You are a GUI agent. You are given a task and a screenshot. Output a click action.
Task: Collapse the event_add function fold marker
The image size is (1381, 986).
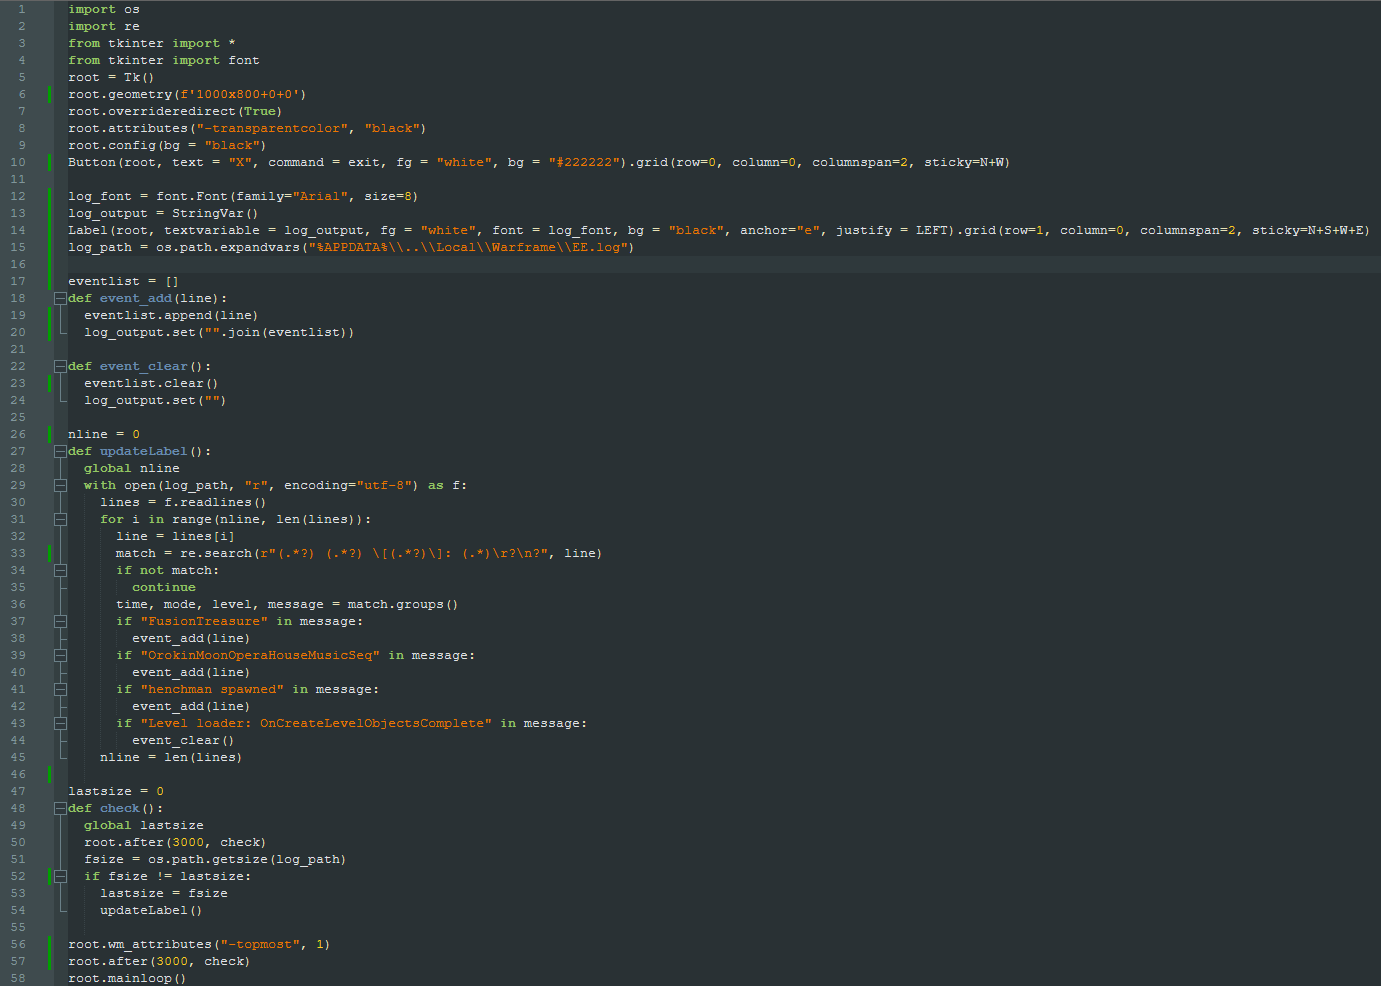(60, 298)
